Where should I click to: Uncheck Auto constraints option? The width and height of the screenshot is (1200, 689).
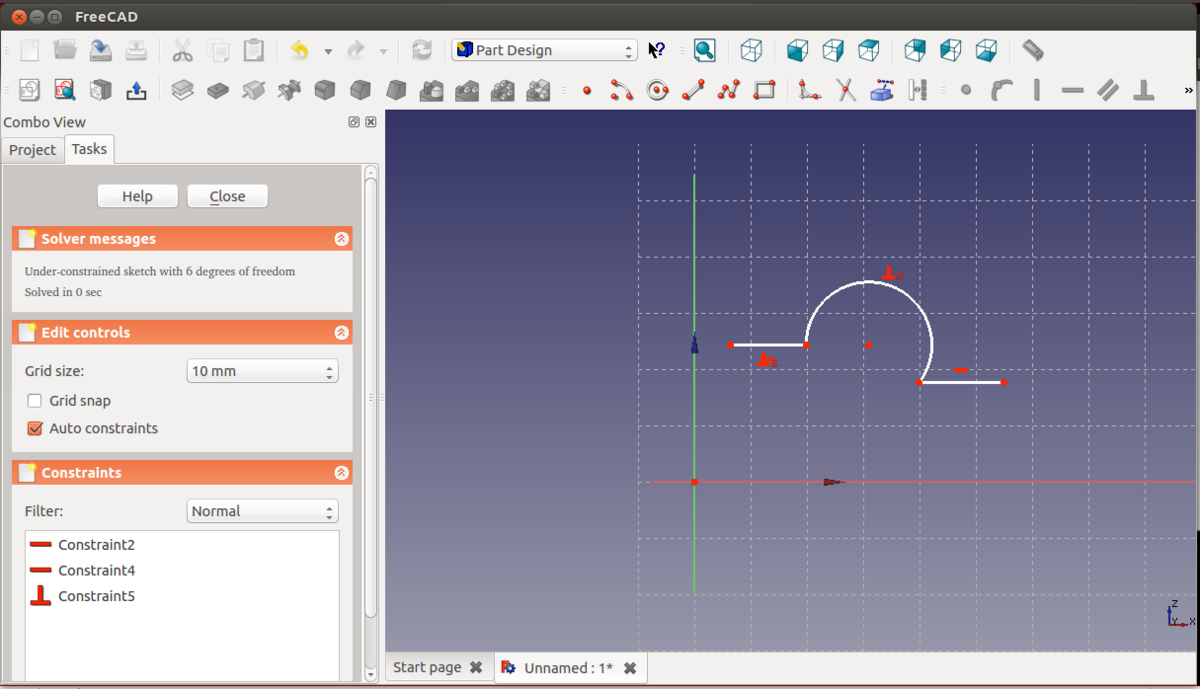(x=35, y=428)
